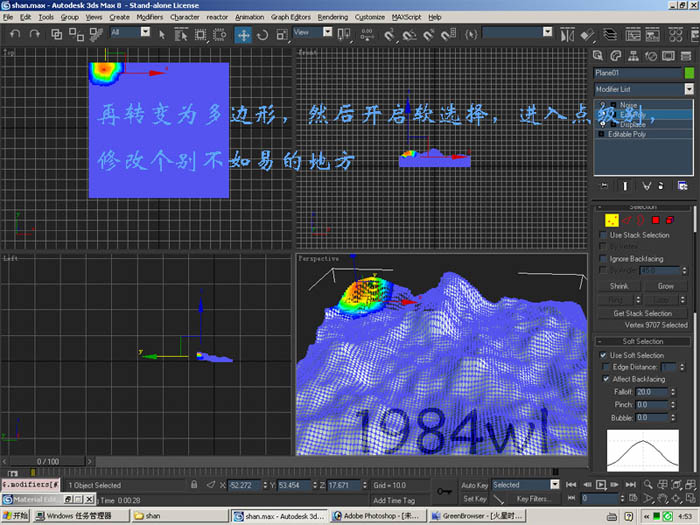
Task: Click the Grow selection button
Action: point(666,286)
